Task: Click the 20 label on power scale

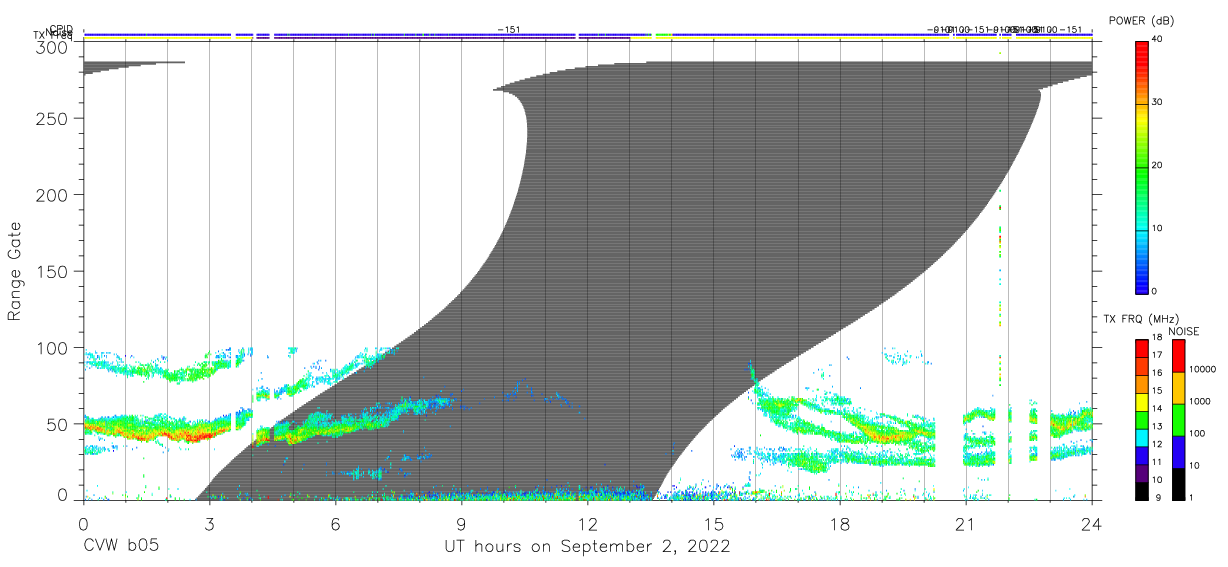Action: tap(1159, 166)
